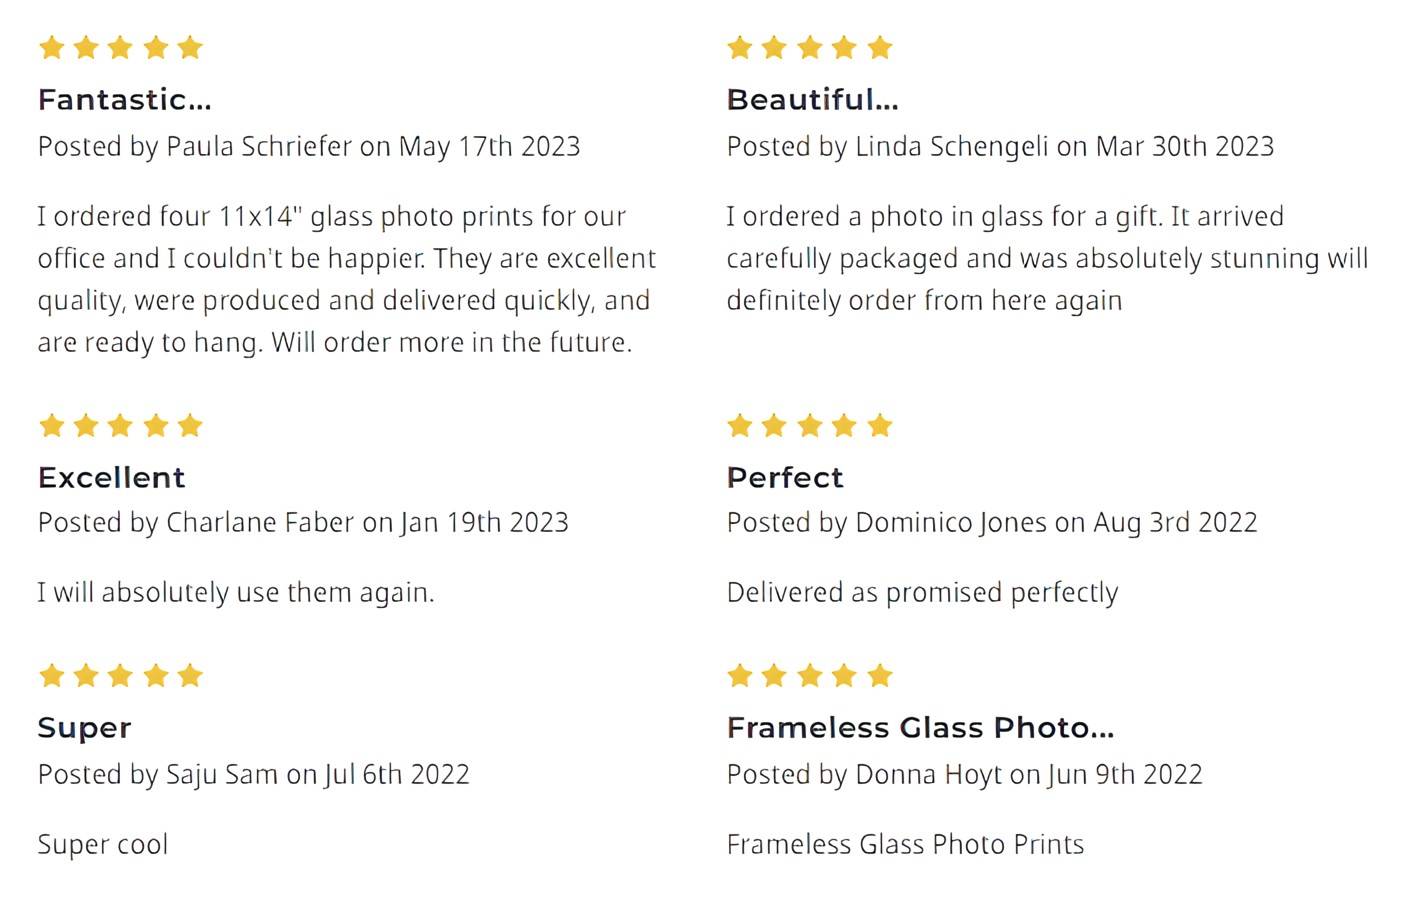Click third star above Beautiful review
Image resolution: width=1412 pixels, height=898 pixels.
point(810,47)
